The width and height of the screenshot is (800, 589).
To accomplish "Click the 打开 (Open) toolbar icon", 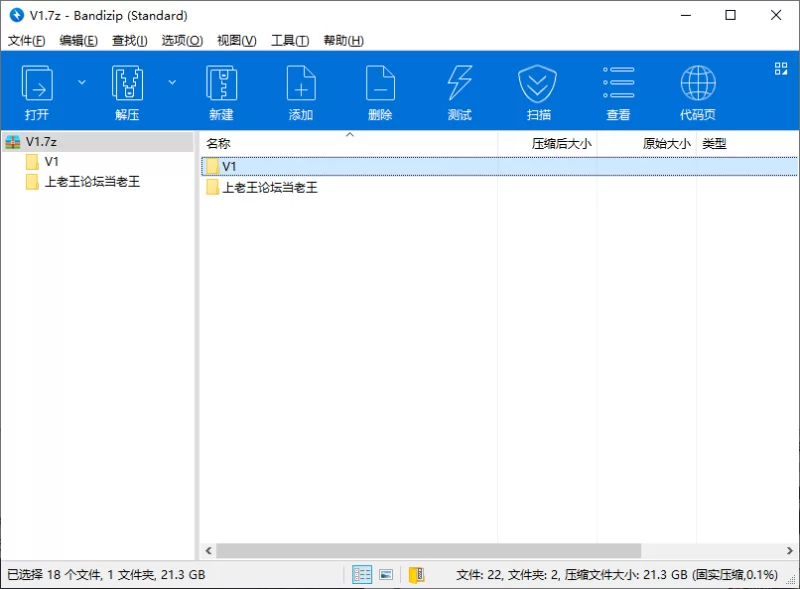I will point(37,92).
